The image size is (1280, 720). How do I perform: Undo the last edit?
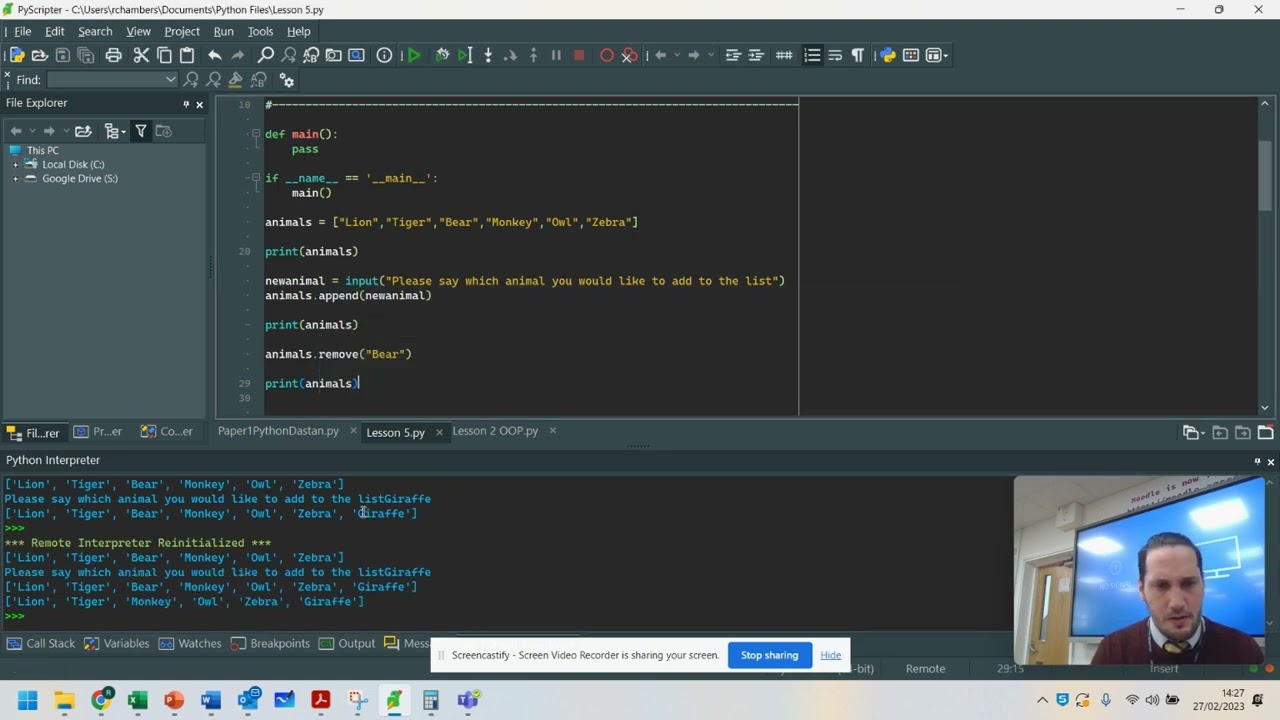pos(214,55)
